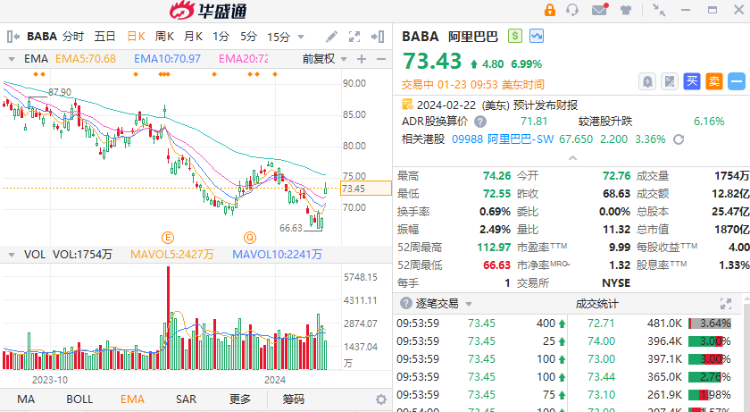Click the EMA5:70.68 legend
This screenshot has height=412, width=750.
pos(86,59)
